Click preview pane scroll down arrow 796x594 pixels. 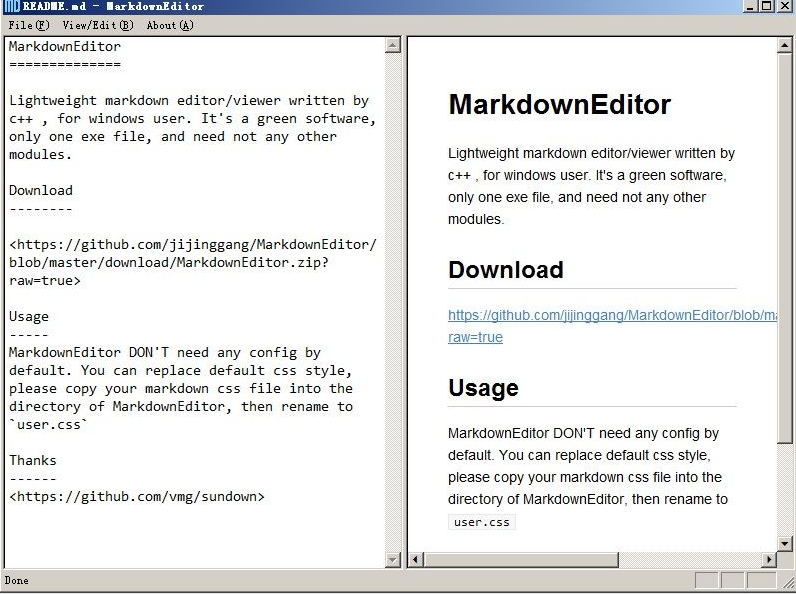(784, 544)
